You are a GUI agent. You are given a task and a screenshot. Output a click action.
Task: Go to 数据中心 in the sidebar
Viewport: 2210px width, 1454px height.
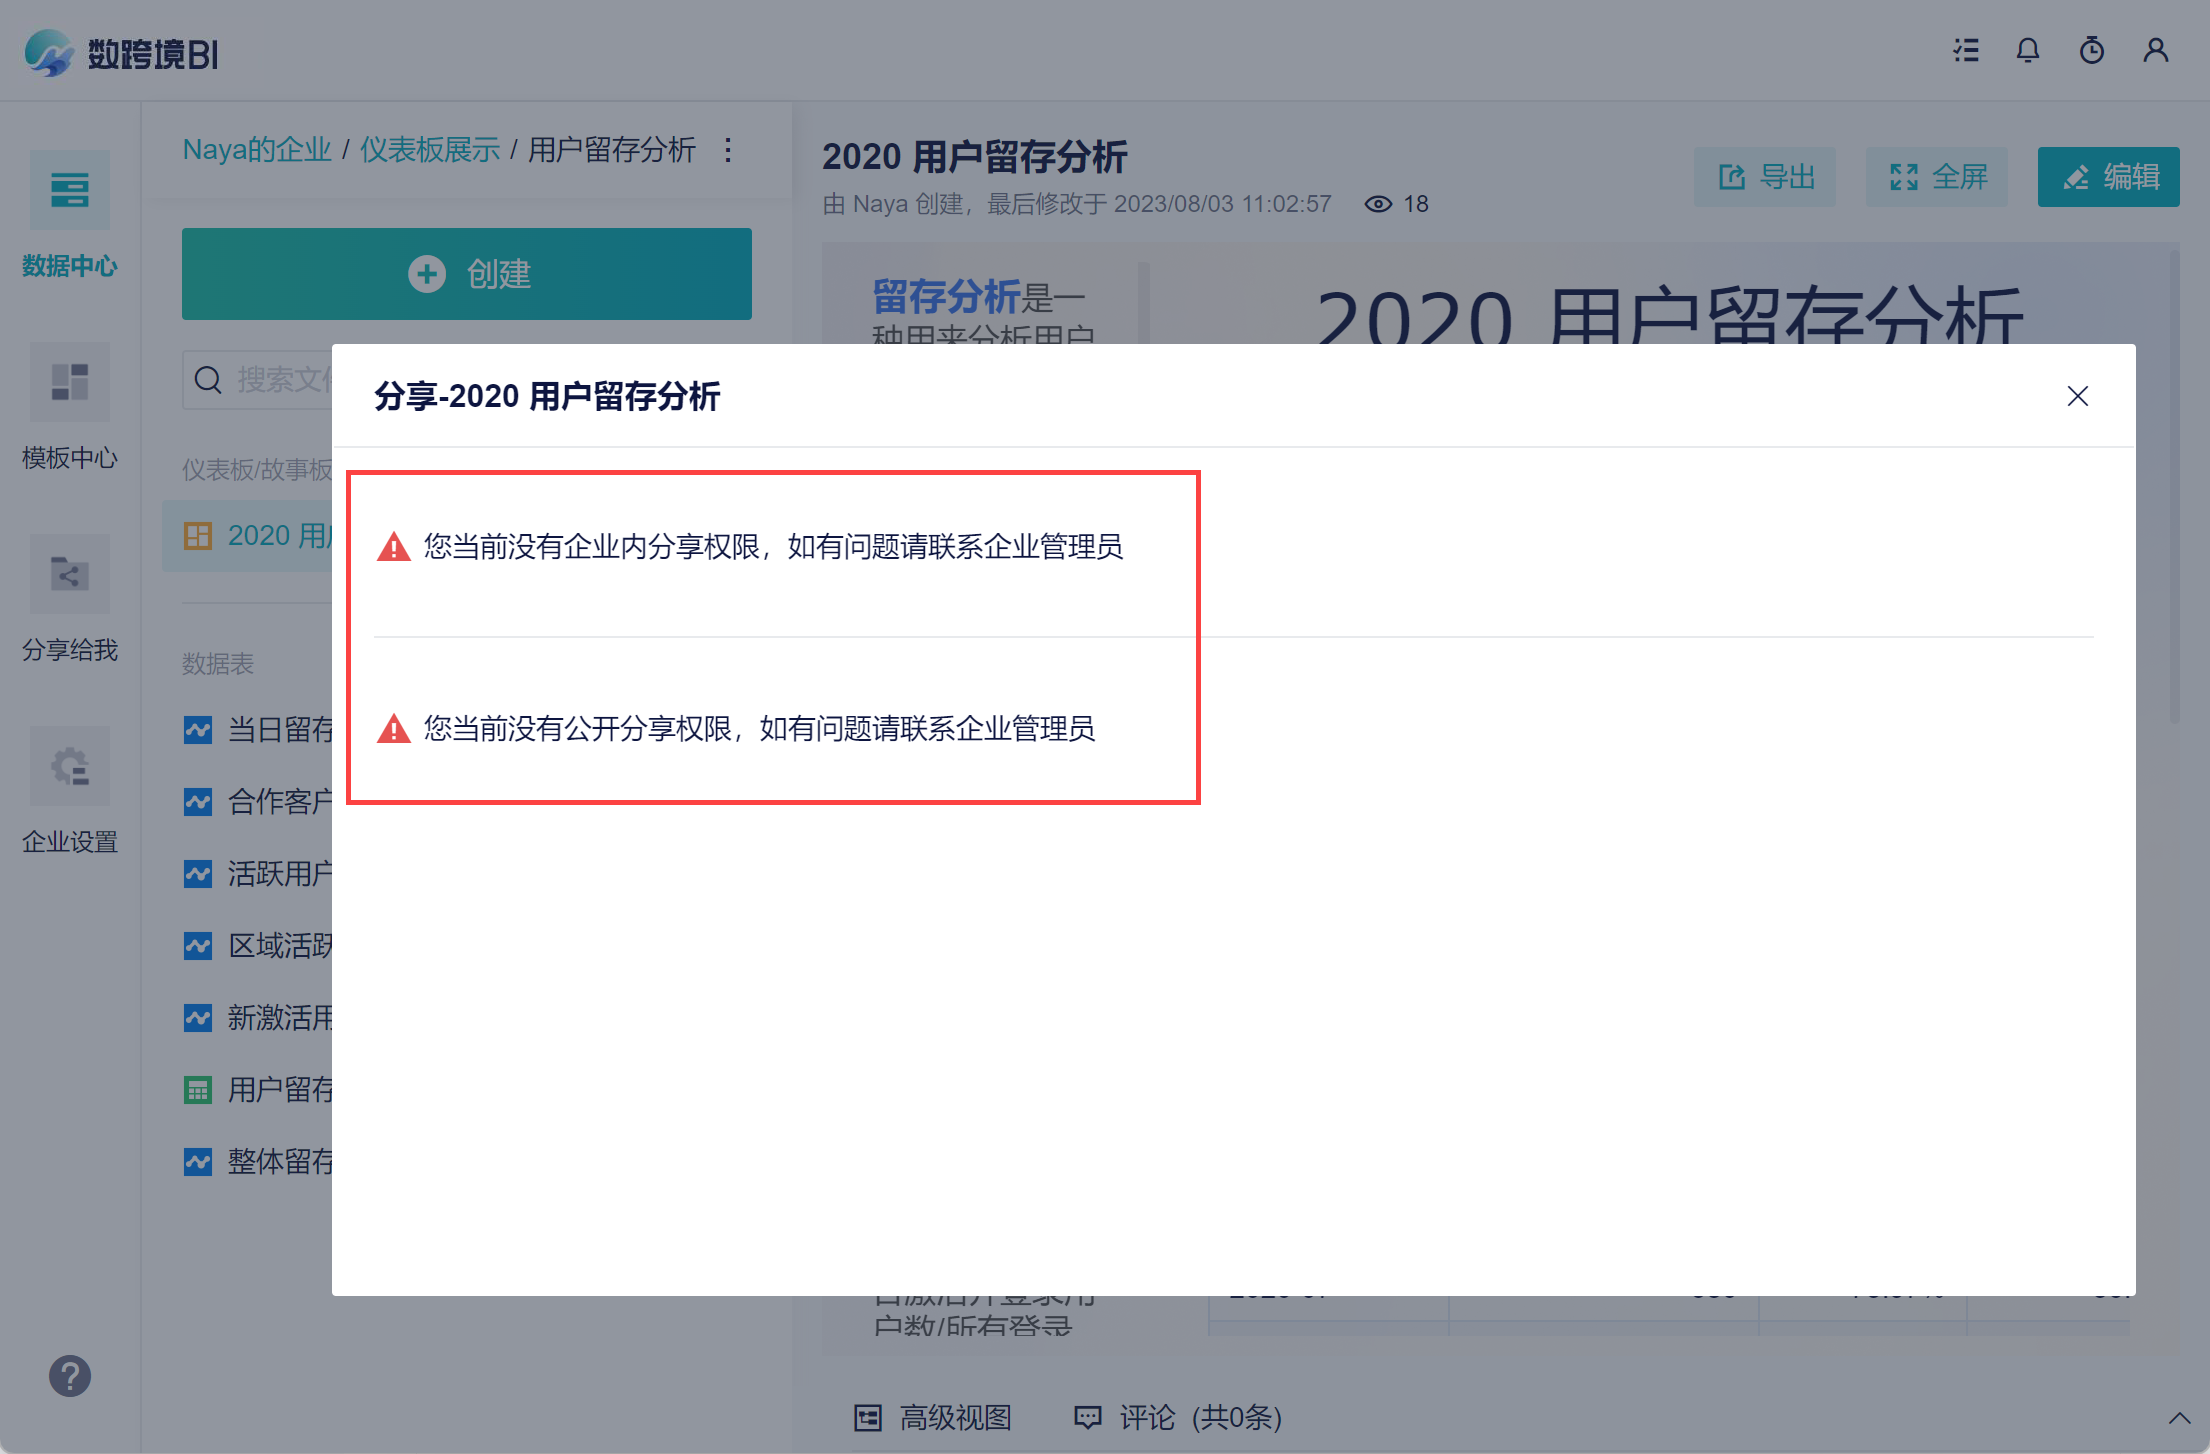point(70,214)
